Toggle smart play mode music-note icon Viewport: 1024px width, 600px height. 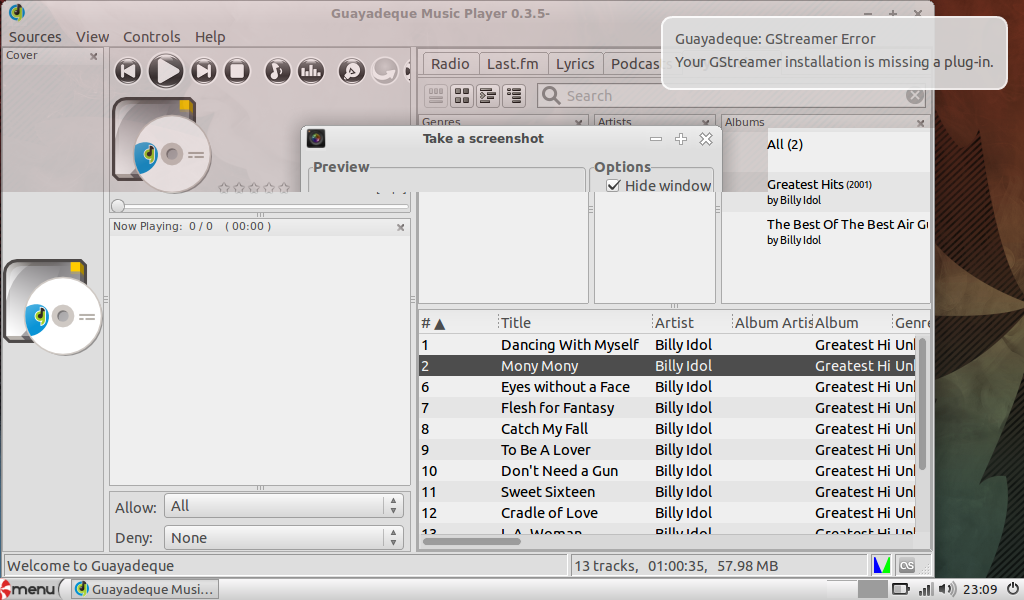(x=277, y=71)
